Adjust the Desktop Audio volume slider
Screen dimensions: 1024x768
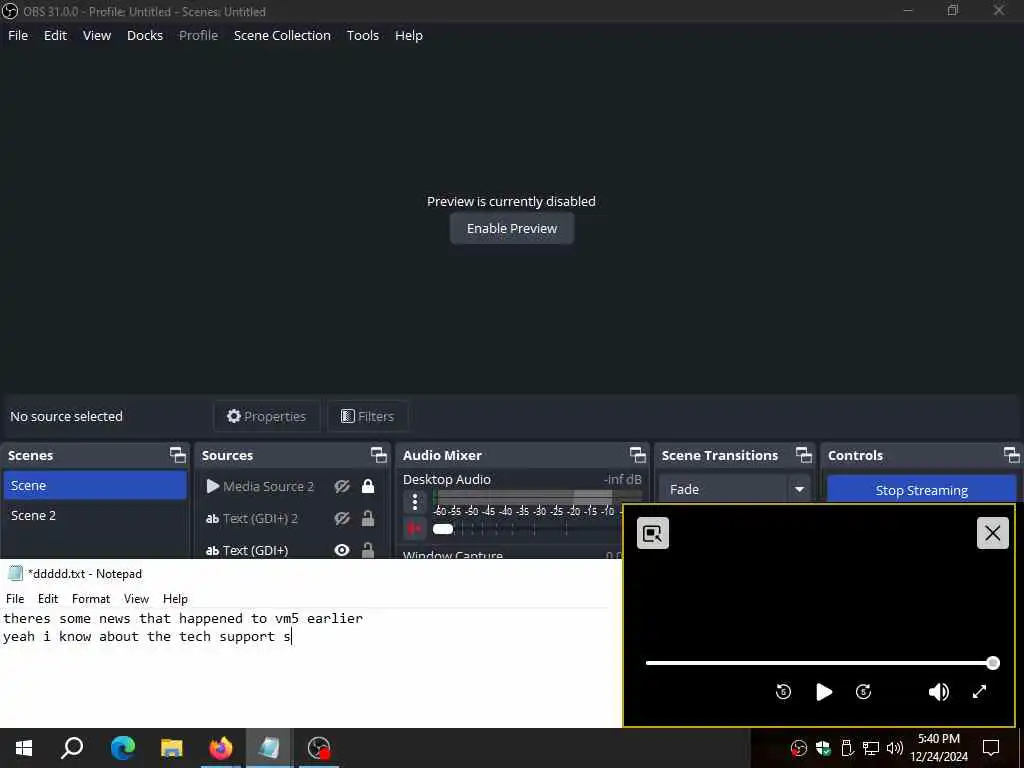443,528
